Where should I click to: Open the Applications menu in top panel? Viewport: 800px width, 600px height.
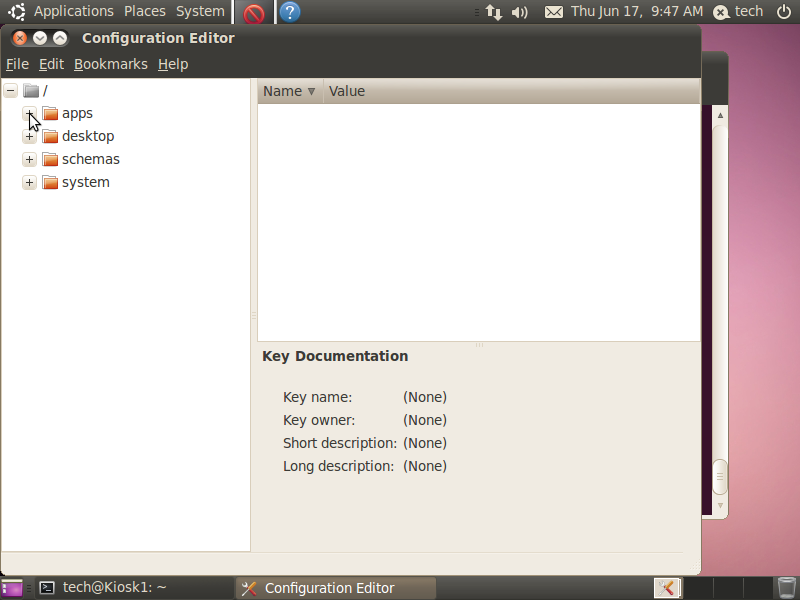click(x=74, y=11)
